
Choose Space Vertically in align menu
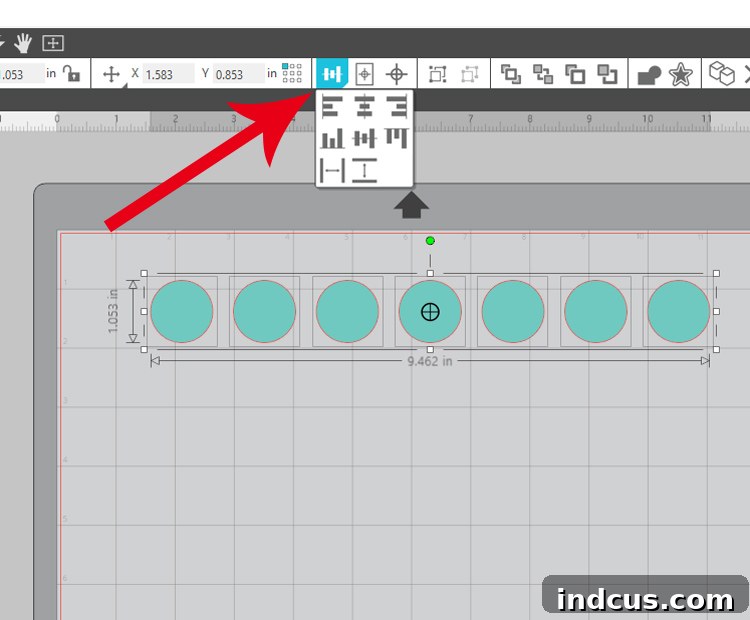coord(364,170)
